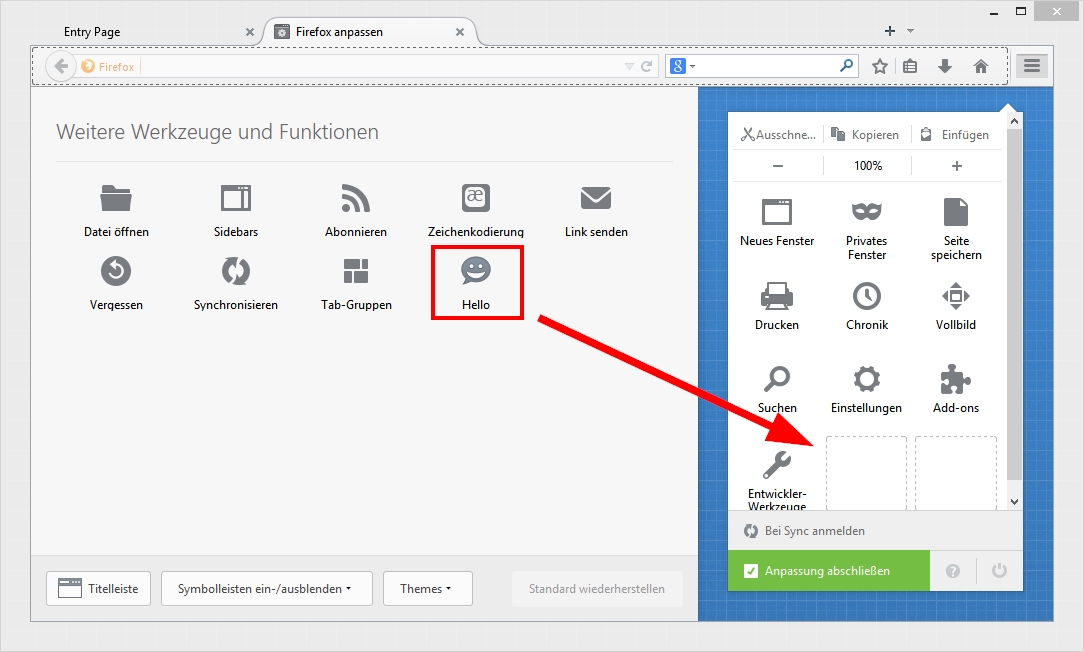
Task: Select the Entwickler-Werkzeuge wrench icon
Action: click(x=777, y=465)
